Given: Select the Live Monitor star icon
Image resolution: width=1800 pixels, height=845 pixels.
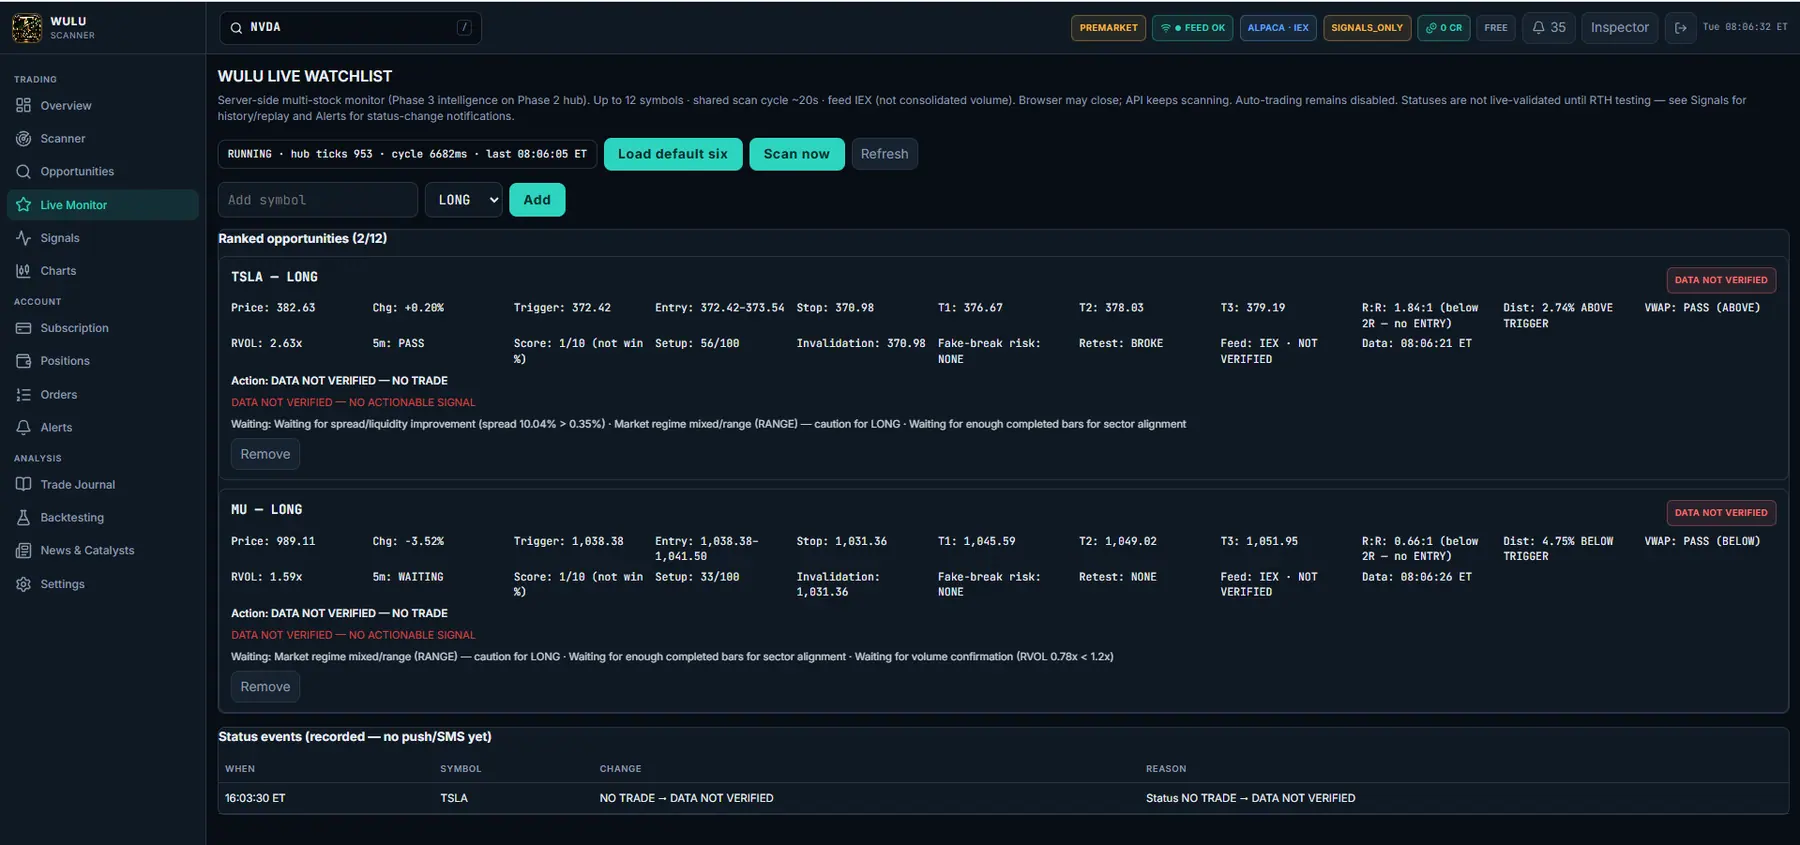Looking at the screenshot, I should [24, 205].
